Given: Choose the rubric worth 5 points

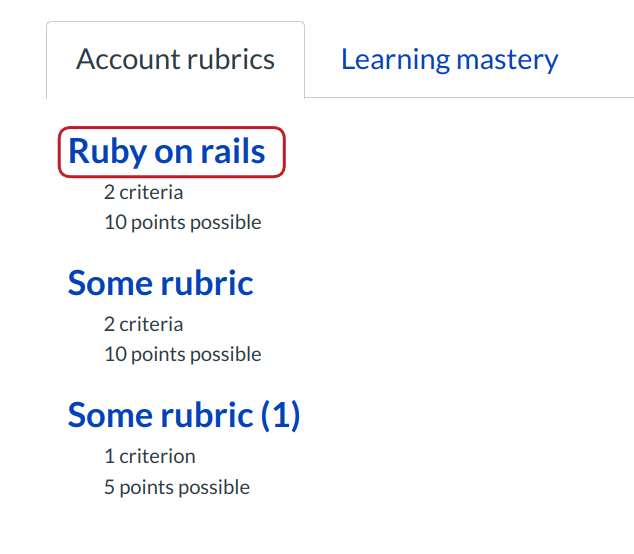Looking at the screenshot, I should (x=184, y=415).
